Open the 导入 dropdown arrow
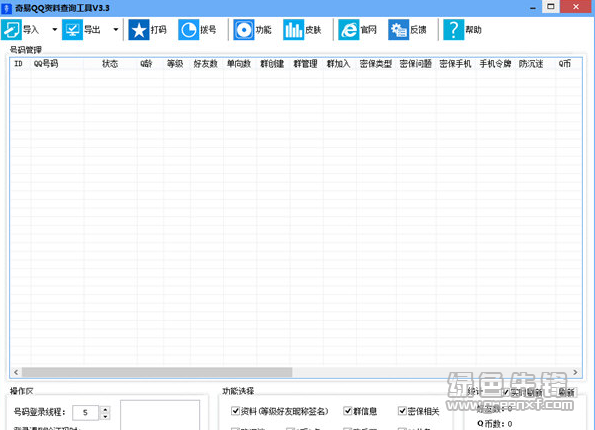Screen dimensions: 595x430 pos(55,30)
